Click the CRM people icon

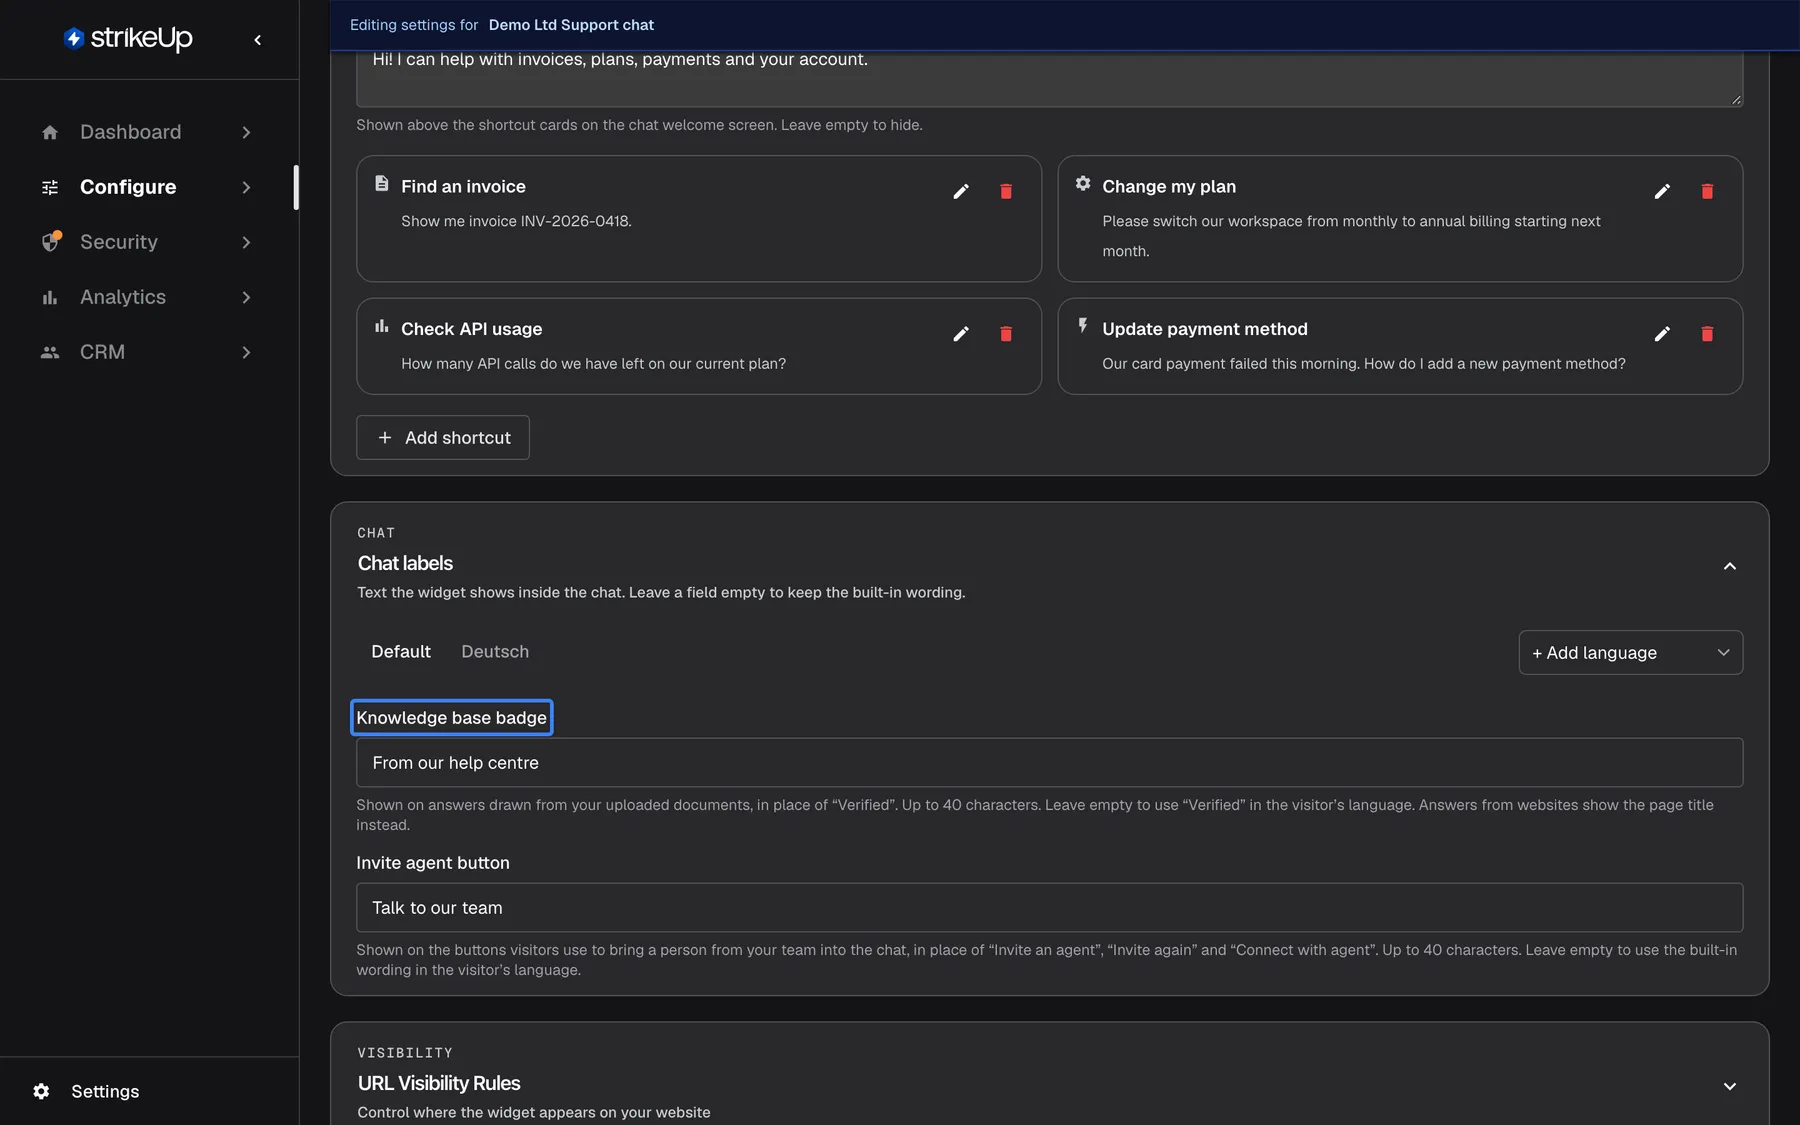click(50, 352)
